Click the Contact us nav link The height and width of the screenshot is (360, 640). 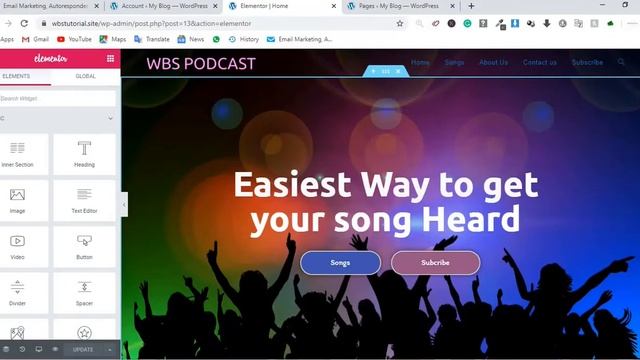click(x=540, y=62)
